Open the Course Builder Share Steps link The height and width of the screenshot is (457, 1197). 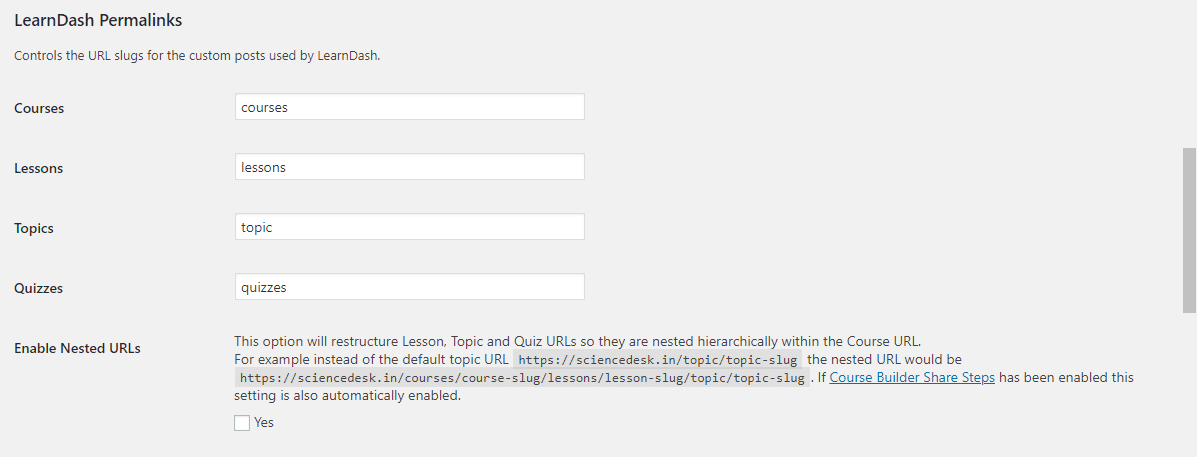[911, 378]
